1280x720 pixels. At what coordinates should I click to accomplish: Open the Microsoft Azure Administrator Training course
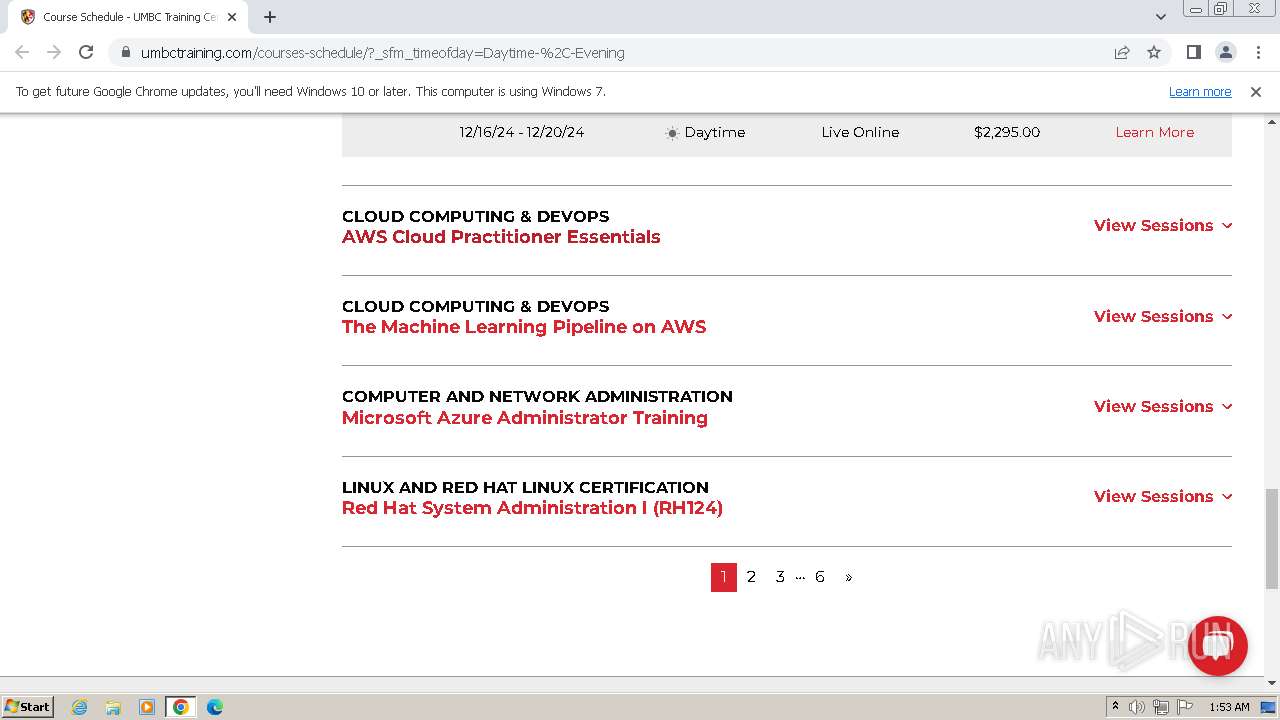(x=525, y=418)
